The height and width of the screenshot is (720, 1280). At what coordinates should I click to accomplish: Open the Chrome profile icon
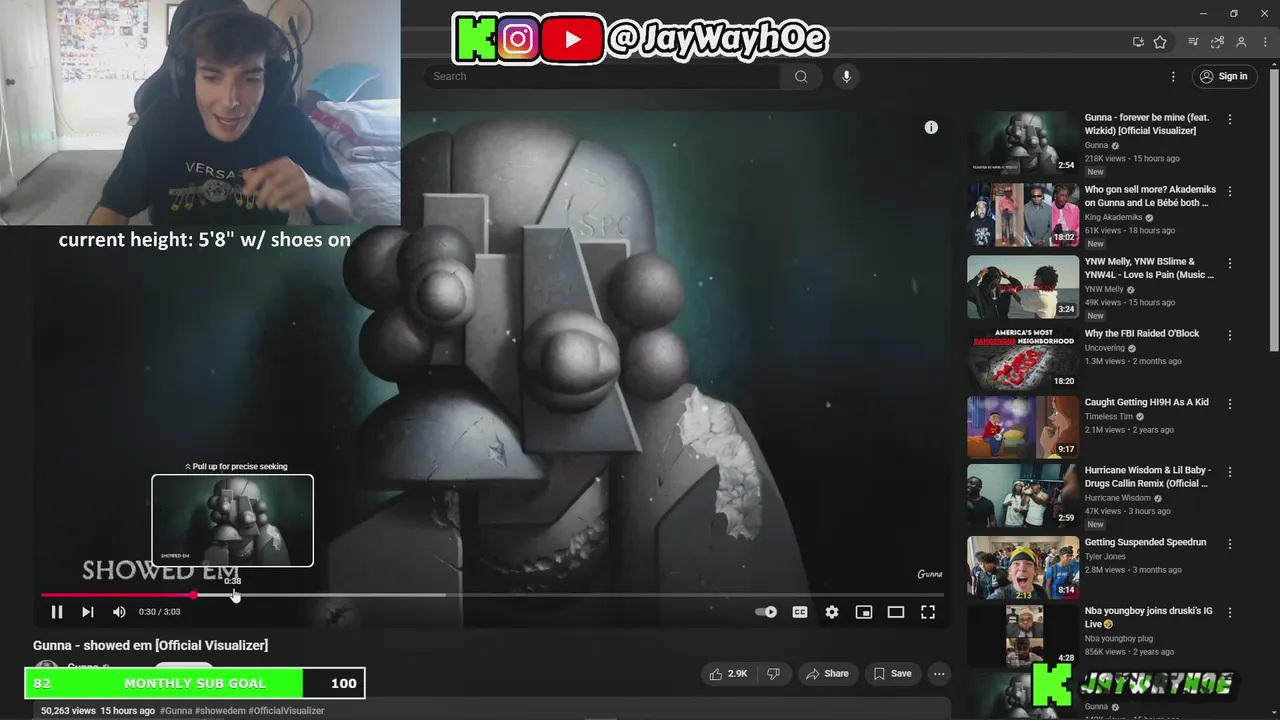pyautogui.click(x=1241, y=42)
